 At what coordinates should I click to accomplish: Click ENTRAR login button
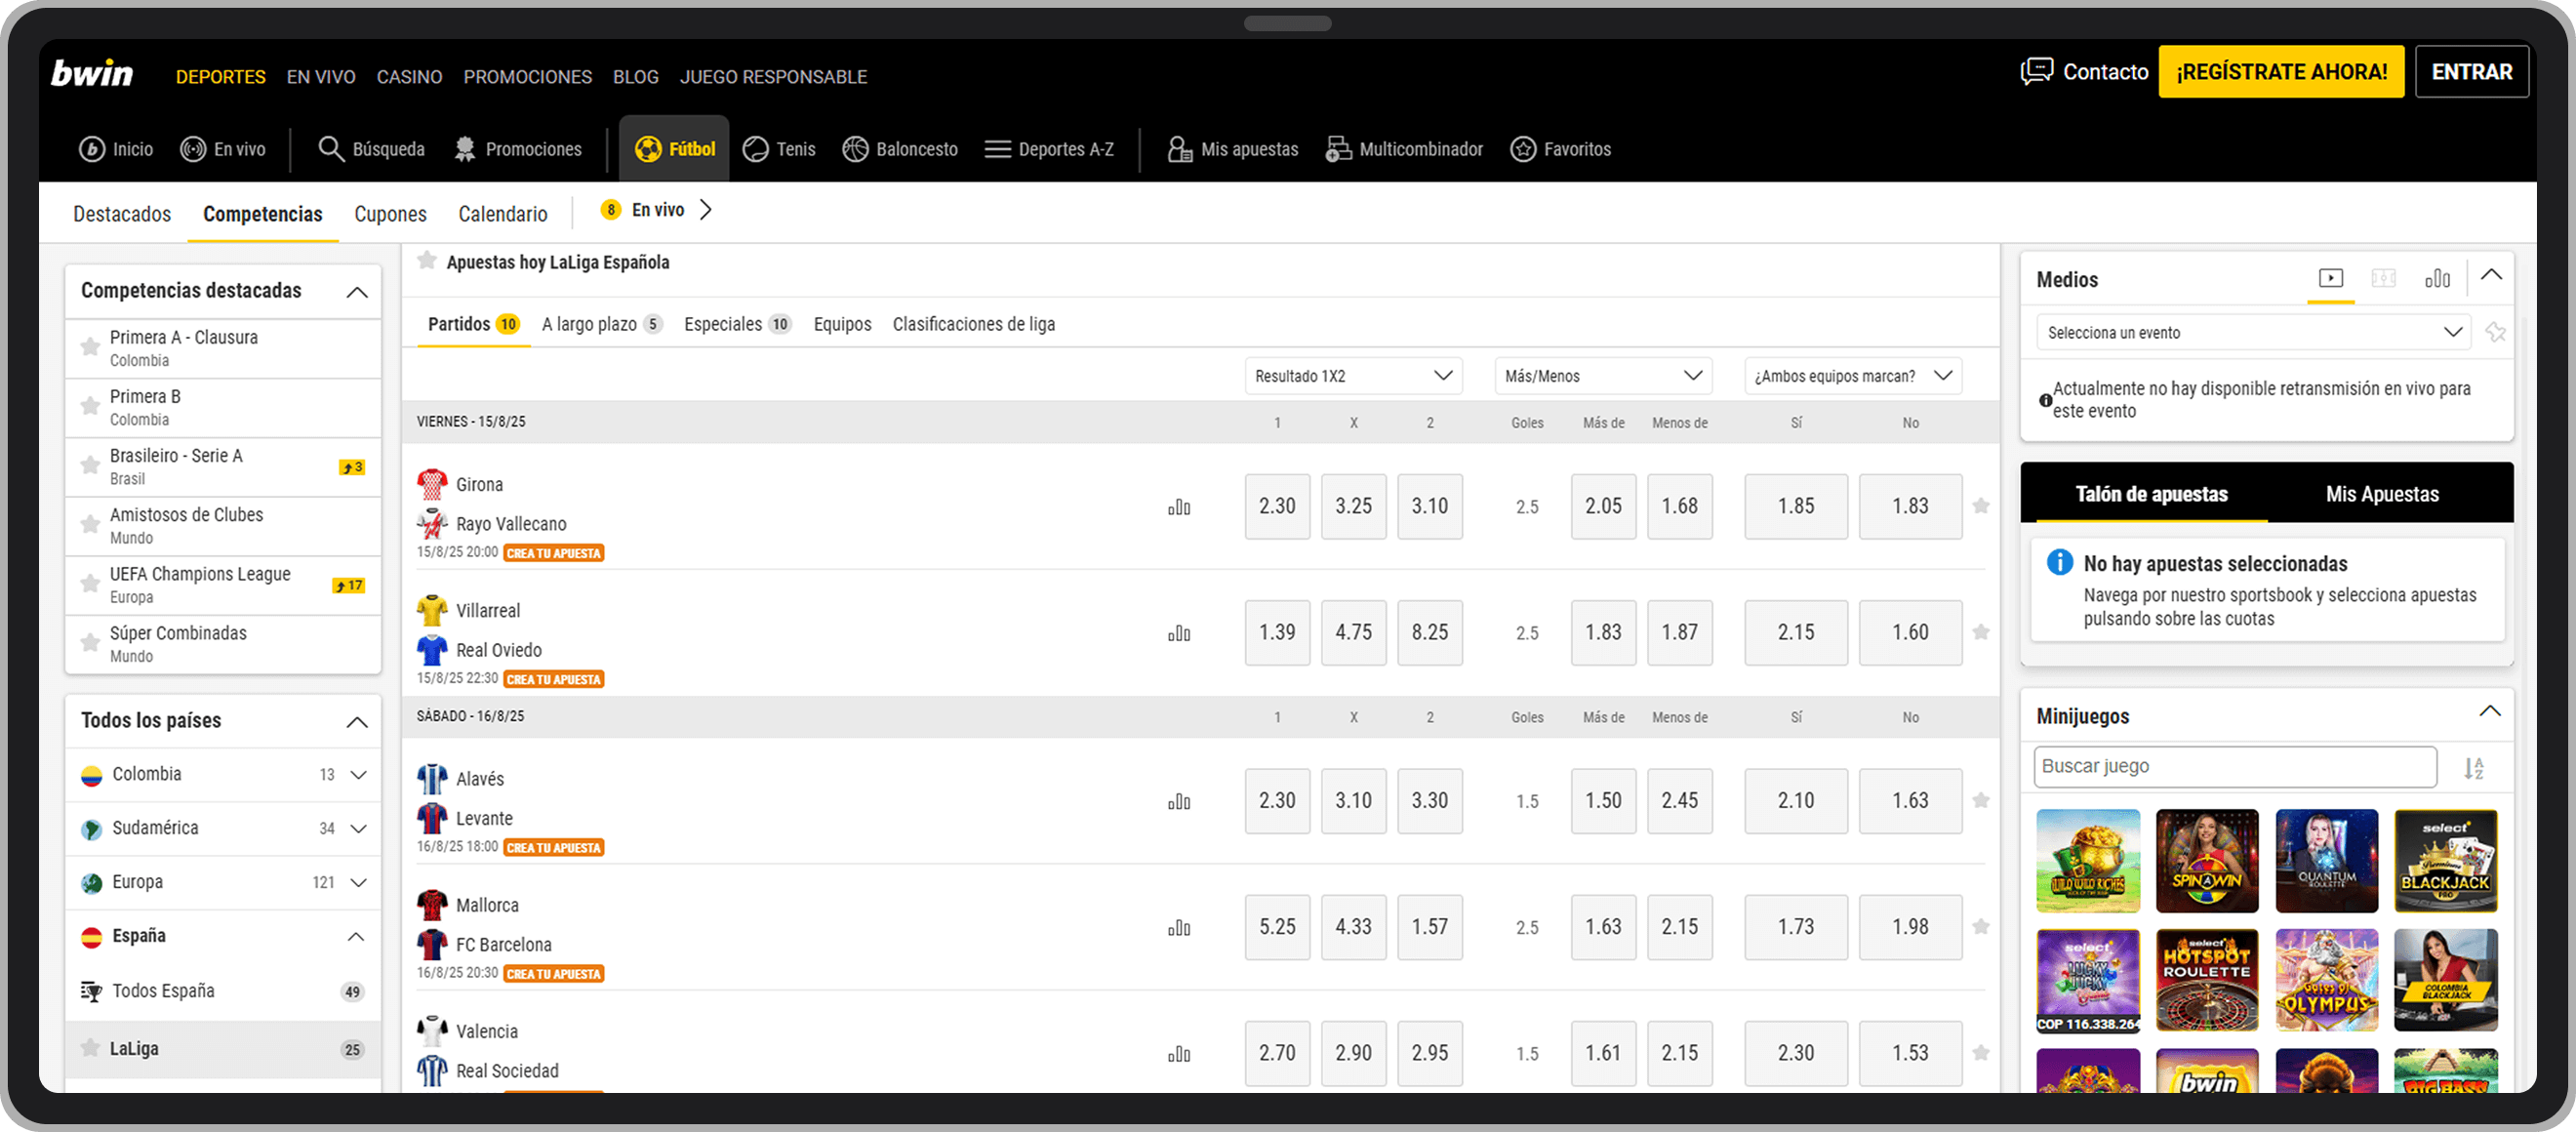tap(2472, 72)
